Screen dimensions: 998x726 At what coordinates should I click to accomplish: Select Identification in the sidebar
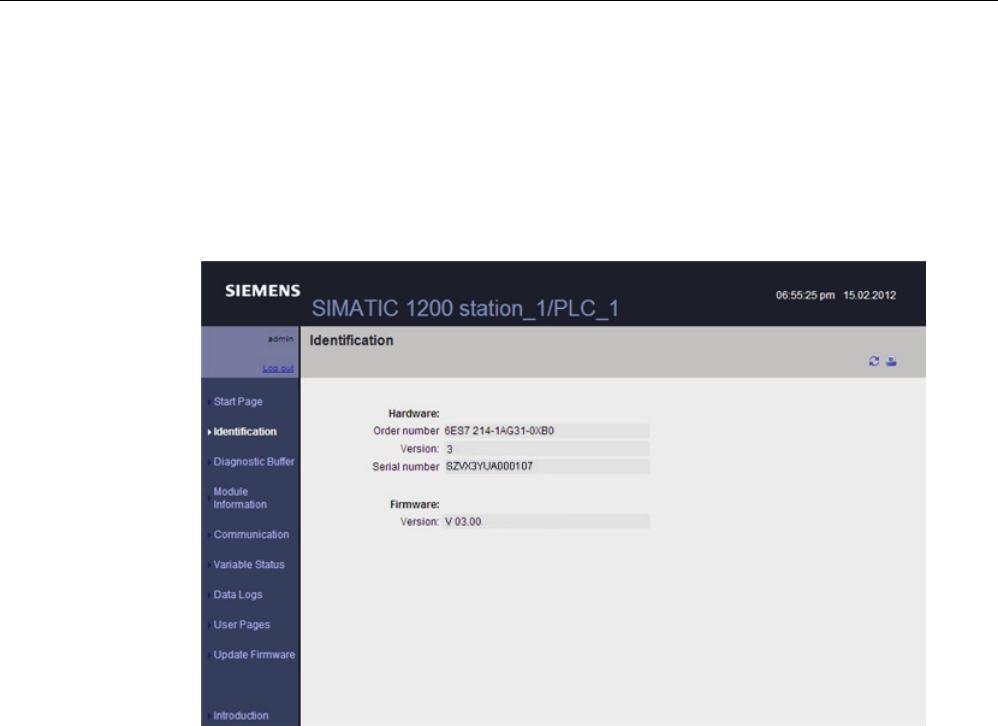[245, 431]
